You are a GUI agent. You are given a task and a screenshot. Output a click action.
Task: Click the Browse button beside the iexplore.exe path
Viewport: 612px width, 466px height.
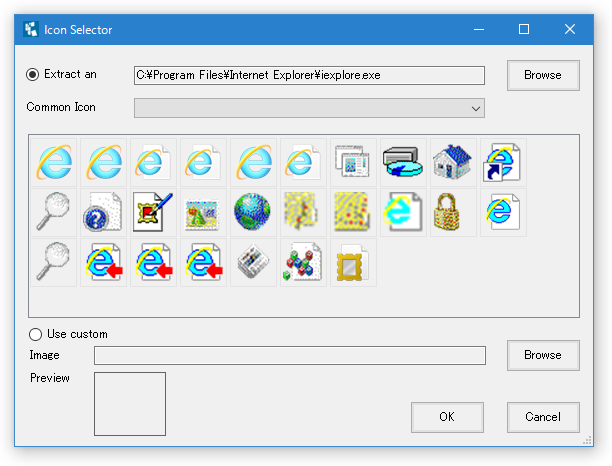click(543, 75)
